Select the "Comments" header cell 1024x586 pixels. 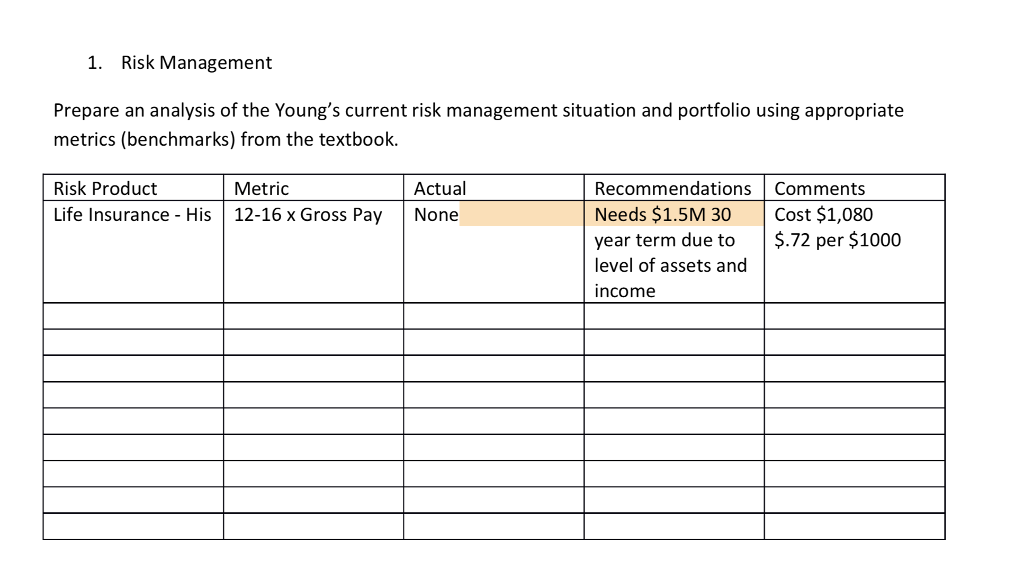[x=820, y=188]
